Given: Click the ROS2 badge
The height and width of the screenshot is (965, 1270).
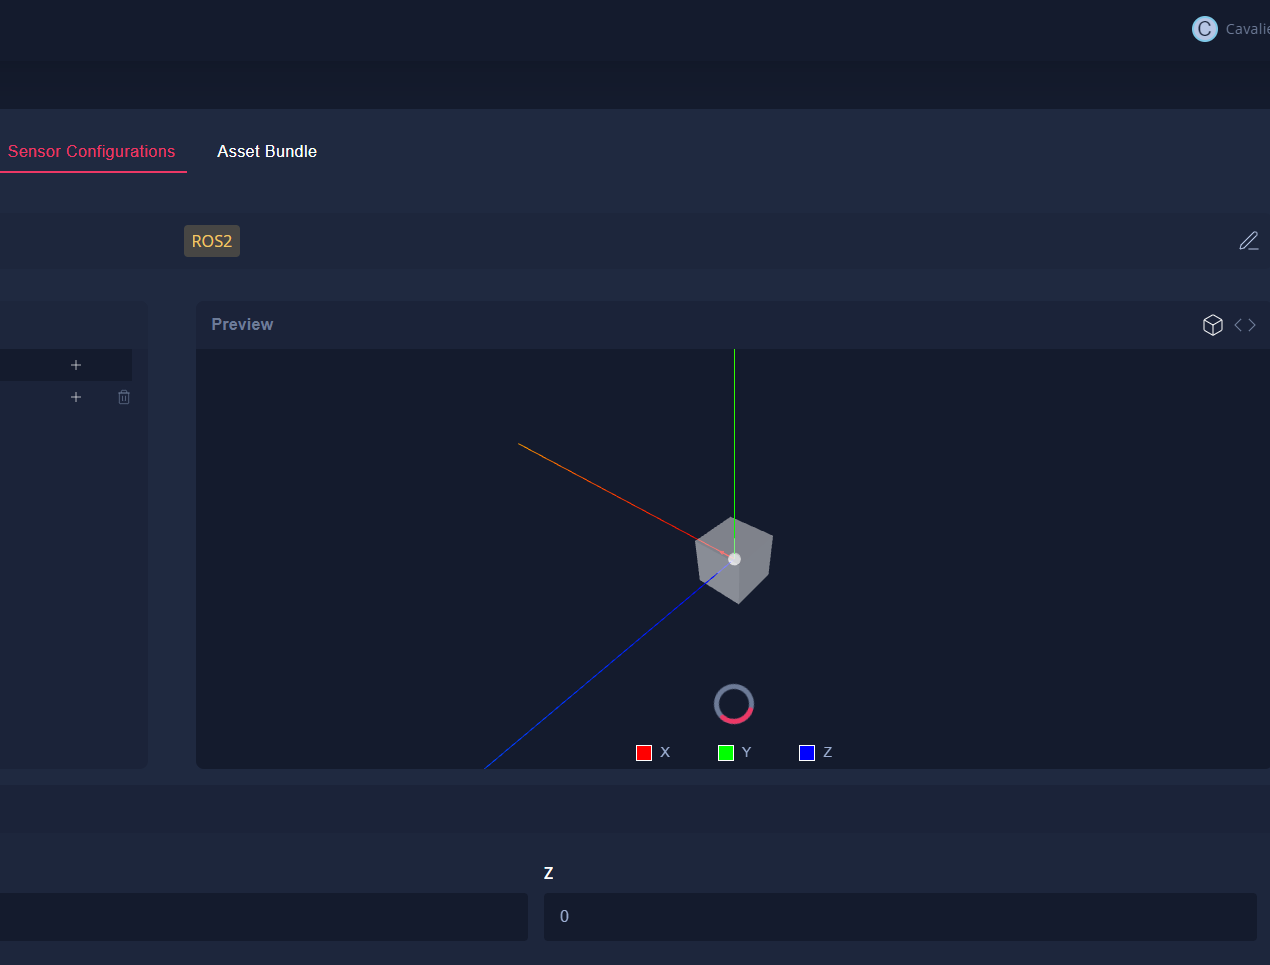Looking at the screenshot, I should coord(211,241).
